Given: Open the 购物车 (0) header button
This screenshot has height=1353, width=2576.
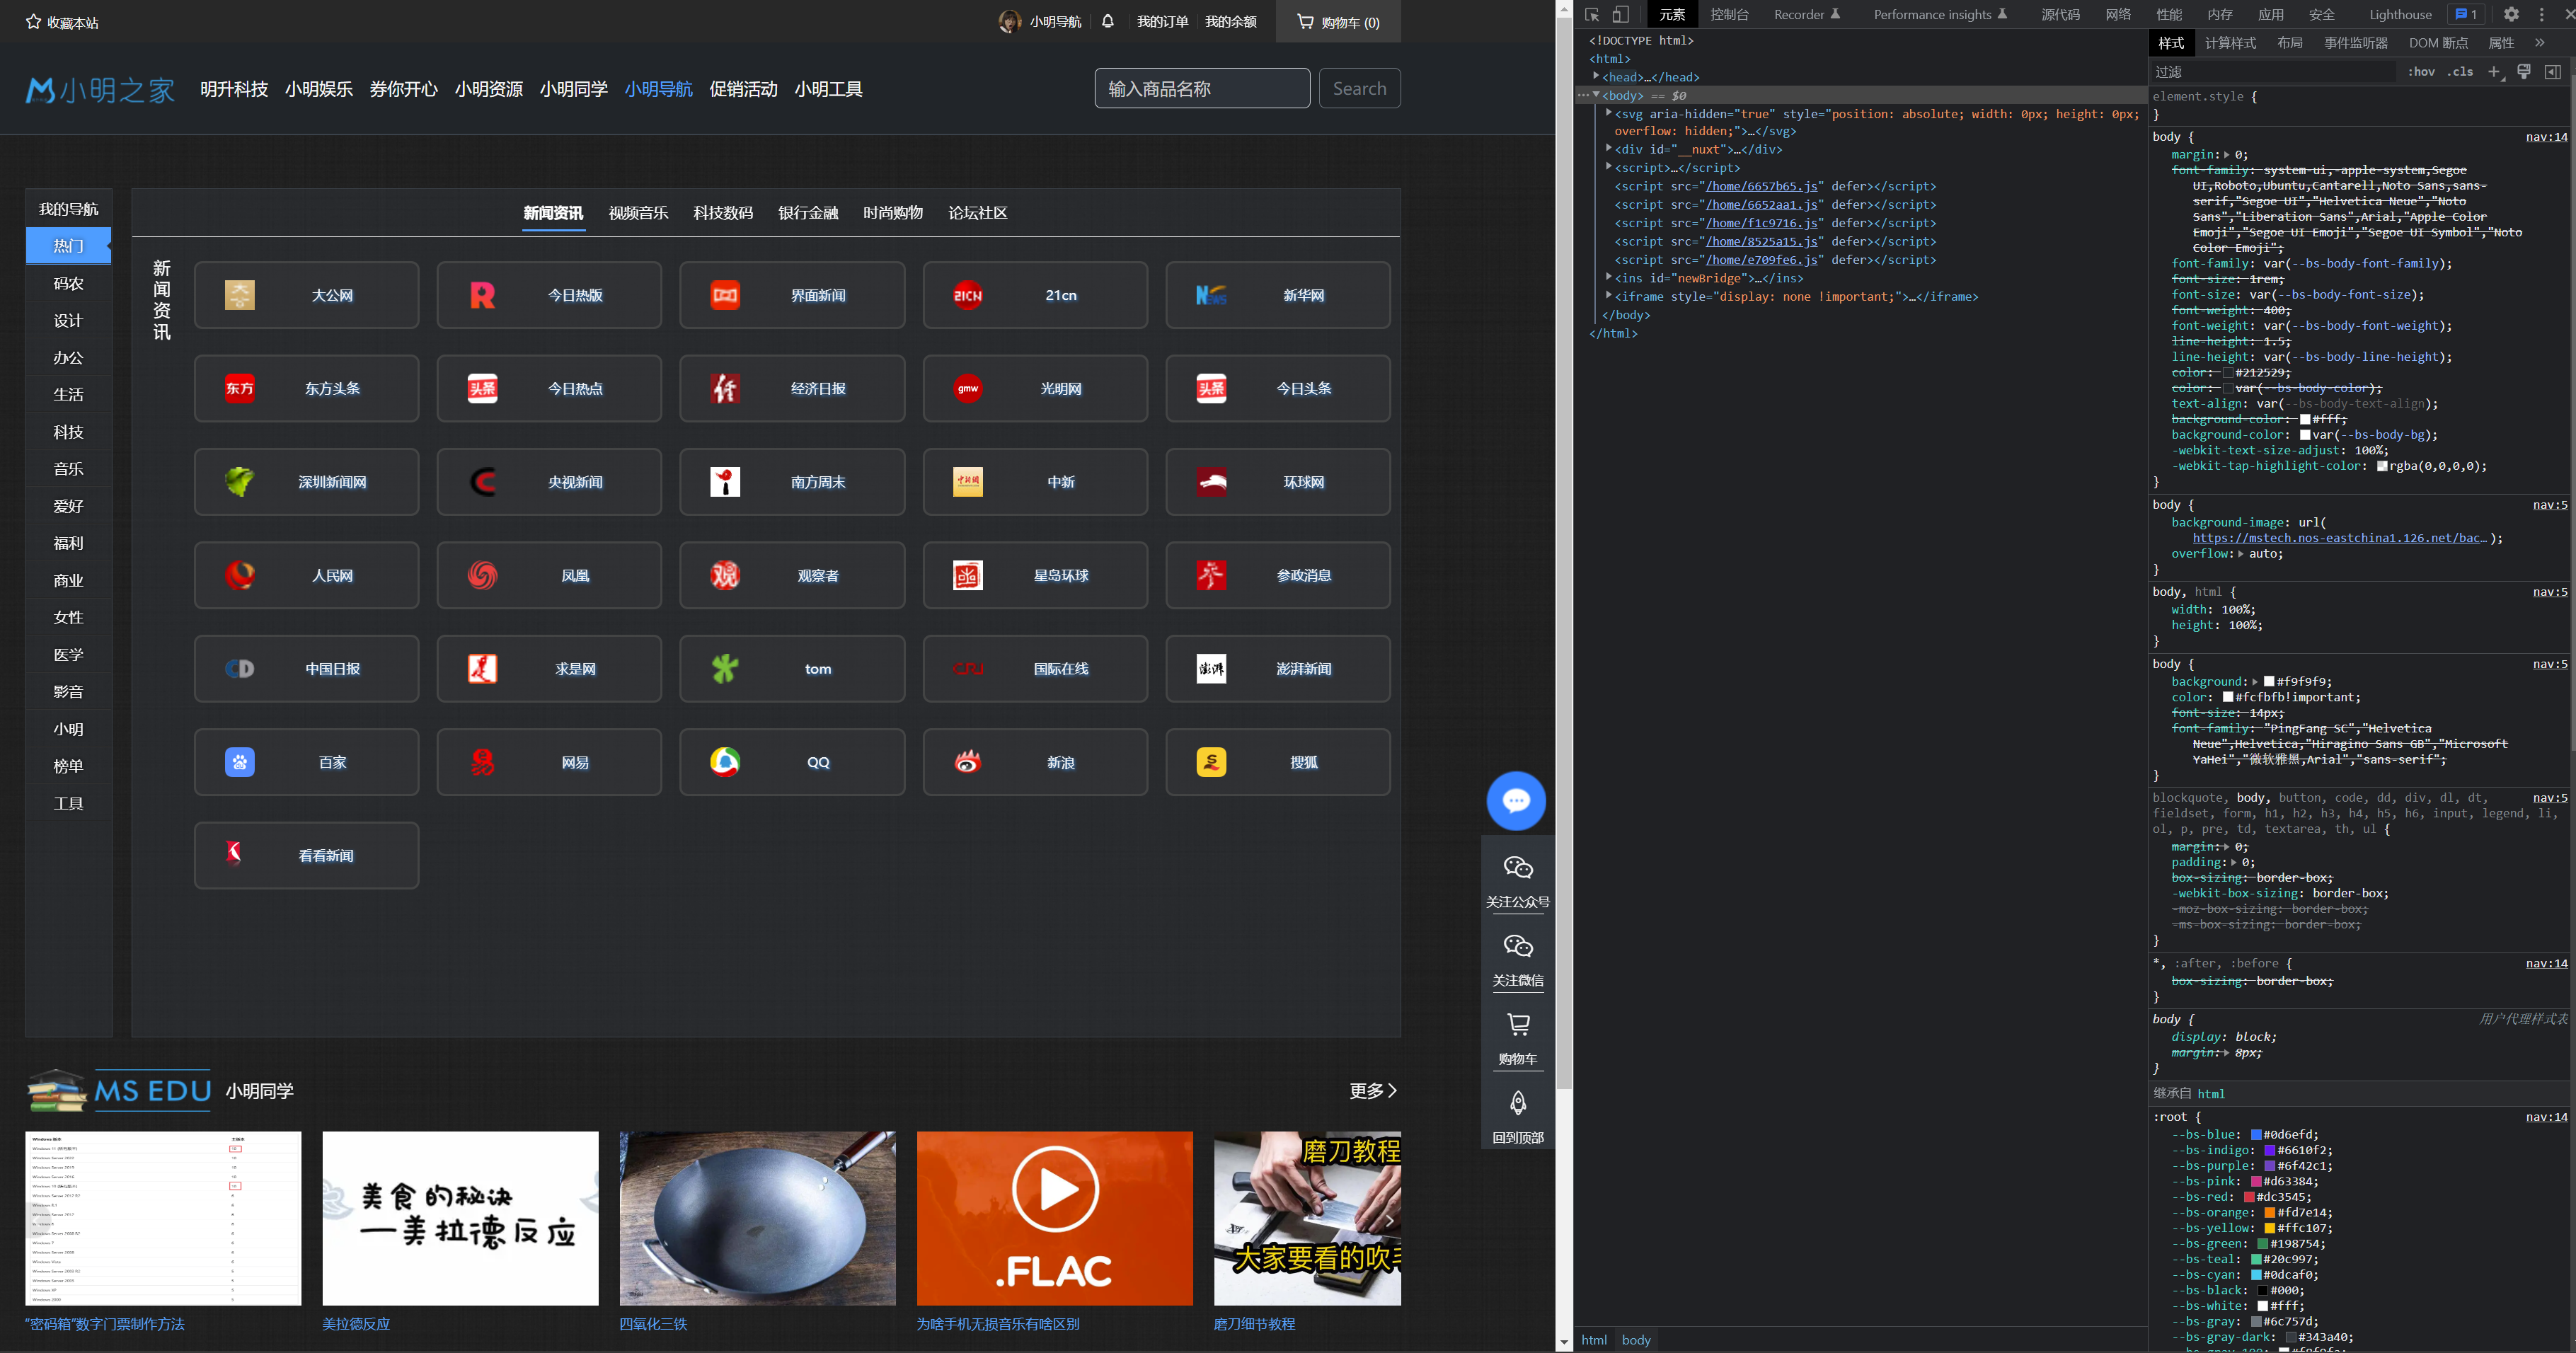Looking at the screenshot, I should point(1338,21).
